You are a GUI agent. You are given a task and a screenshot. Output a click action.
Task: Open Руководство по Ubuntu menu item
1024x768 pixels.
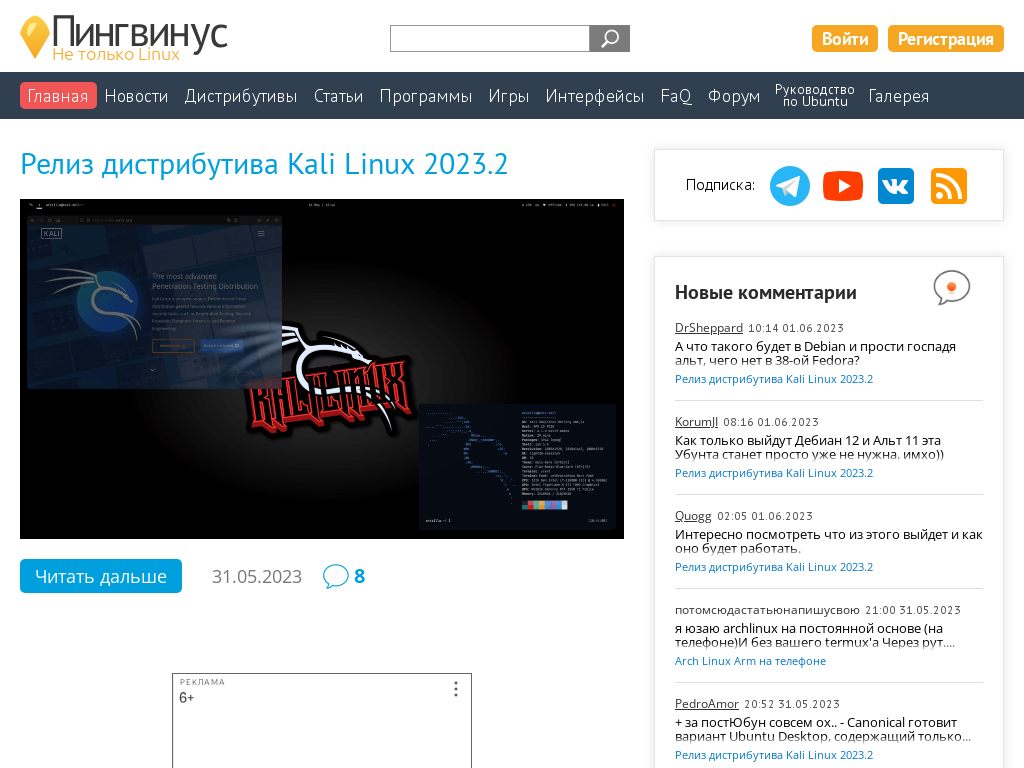click(814, 95)
